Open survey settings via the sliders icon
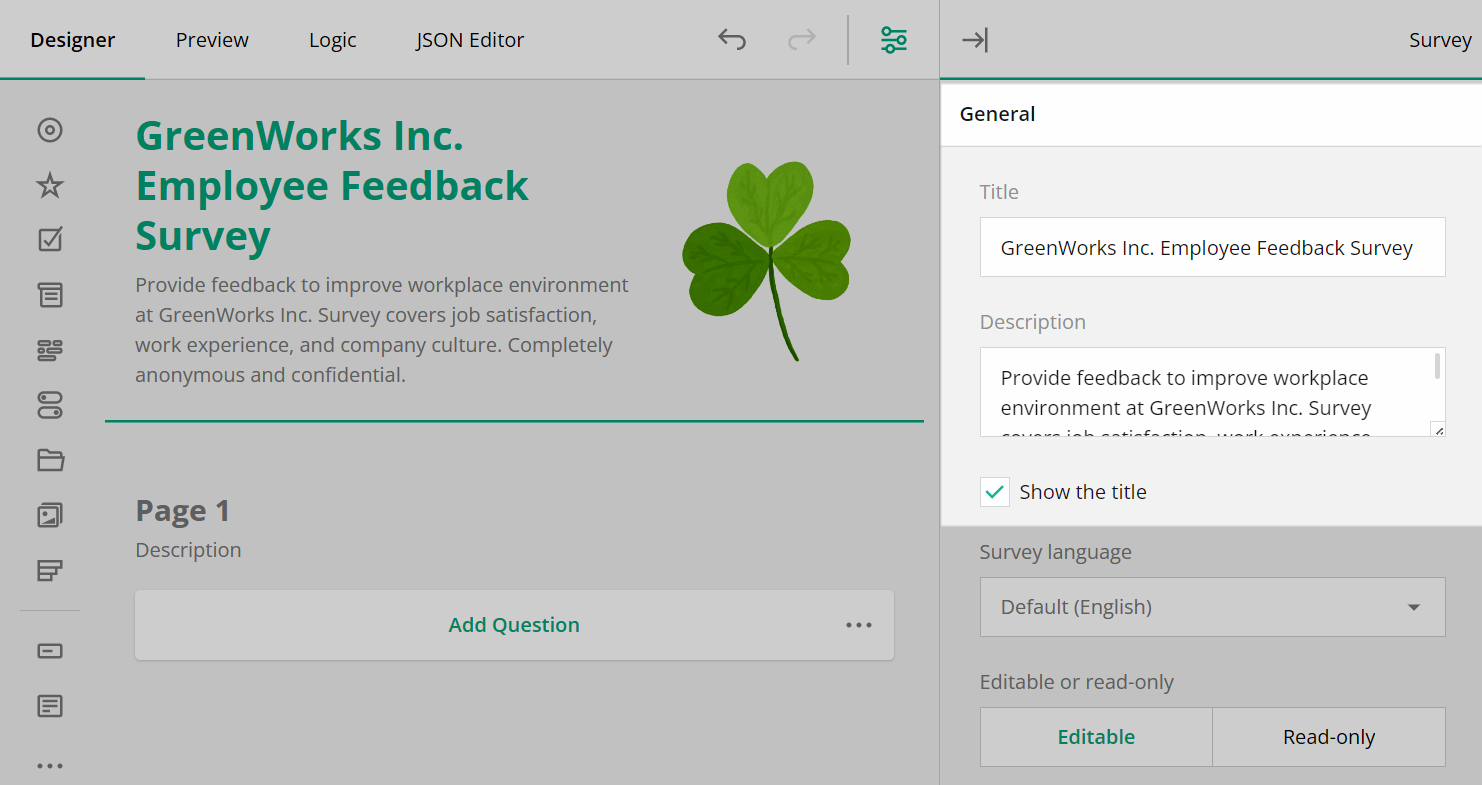This screenshot has height=785, width=1482. point(893,39)
